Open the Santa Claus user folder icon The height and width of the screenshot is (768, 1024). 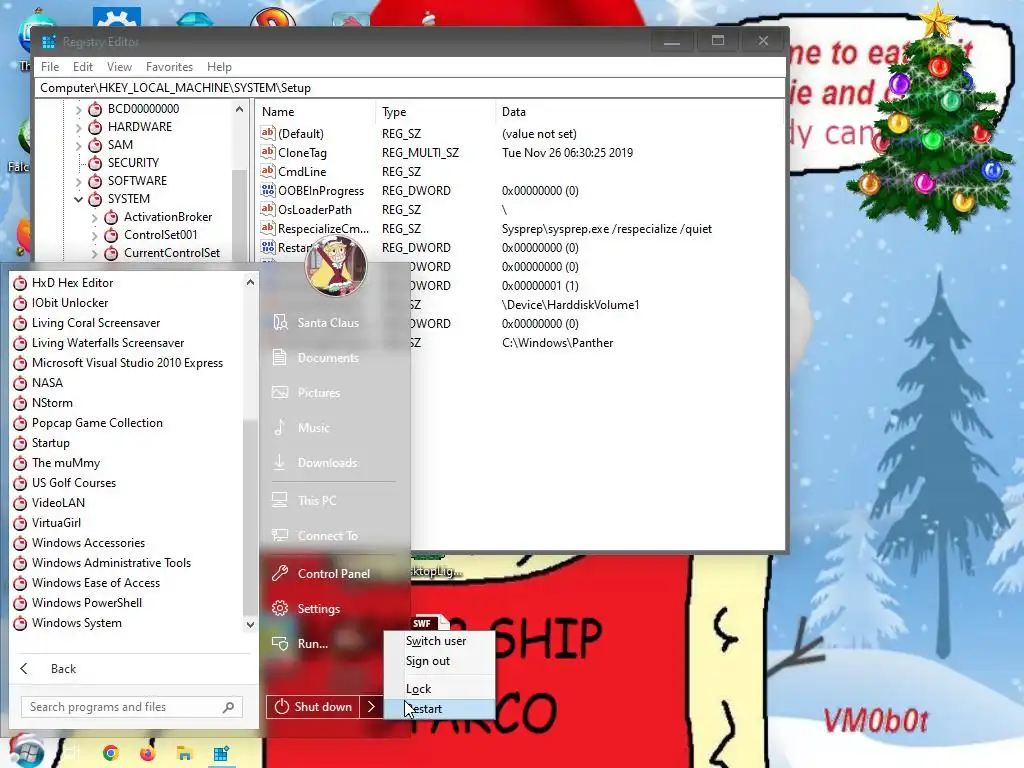pyautogui.click(x=280, y=323)
